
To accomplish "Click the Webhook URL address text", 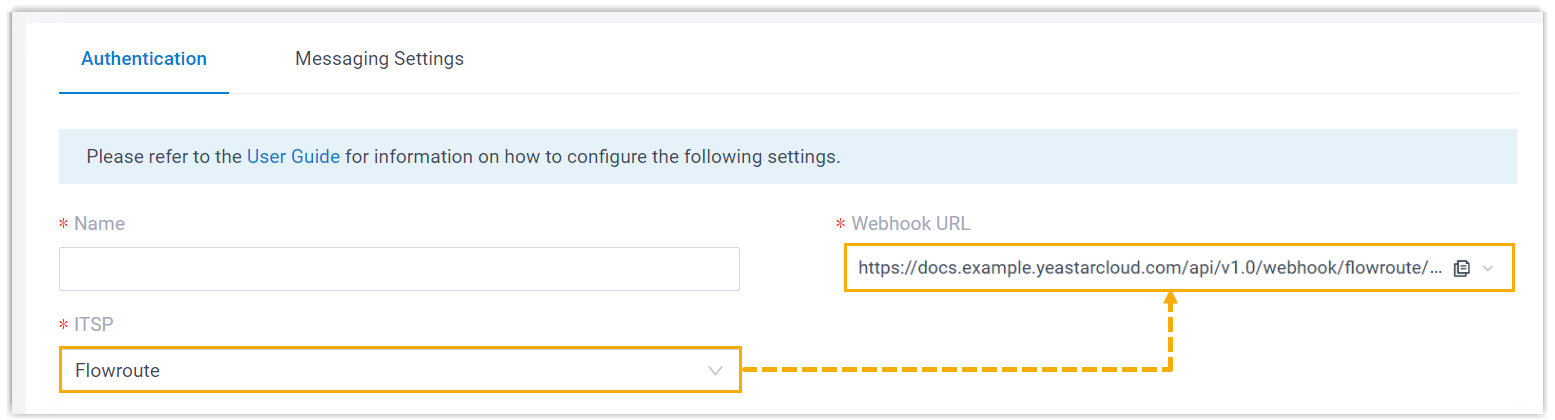I will click(x=1150, y=268).
